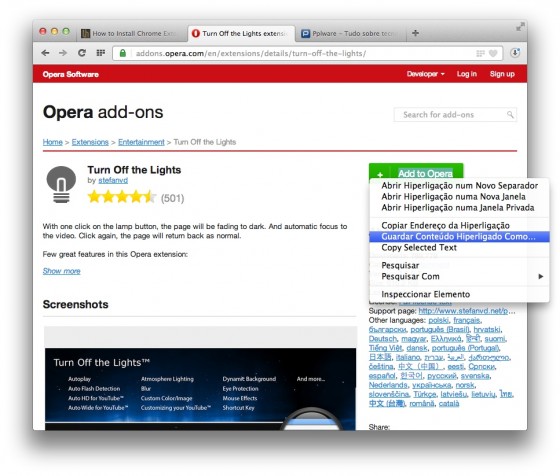The width and height of the screenshot is (560, 476).
Task: Switch language to dansk
Action: pos(417,348)
